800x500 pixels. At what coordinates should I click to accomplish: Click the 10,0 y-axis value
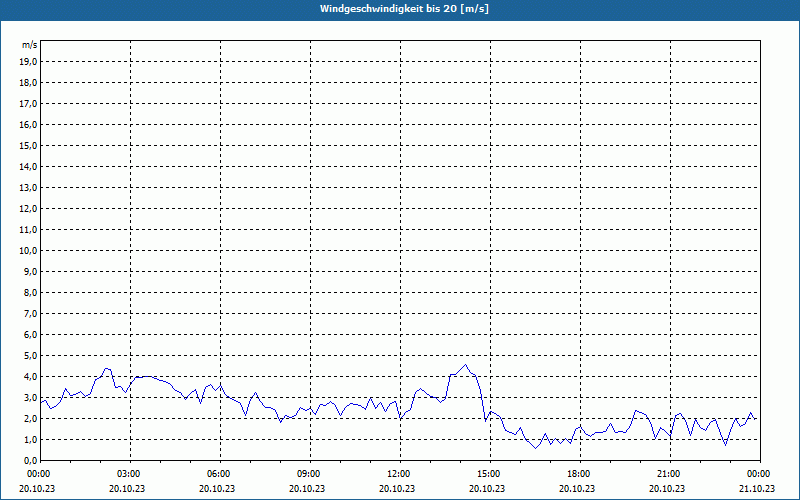click(28, 251)
